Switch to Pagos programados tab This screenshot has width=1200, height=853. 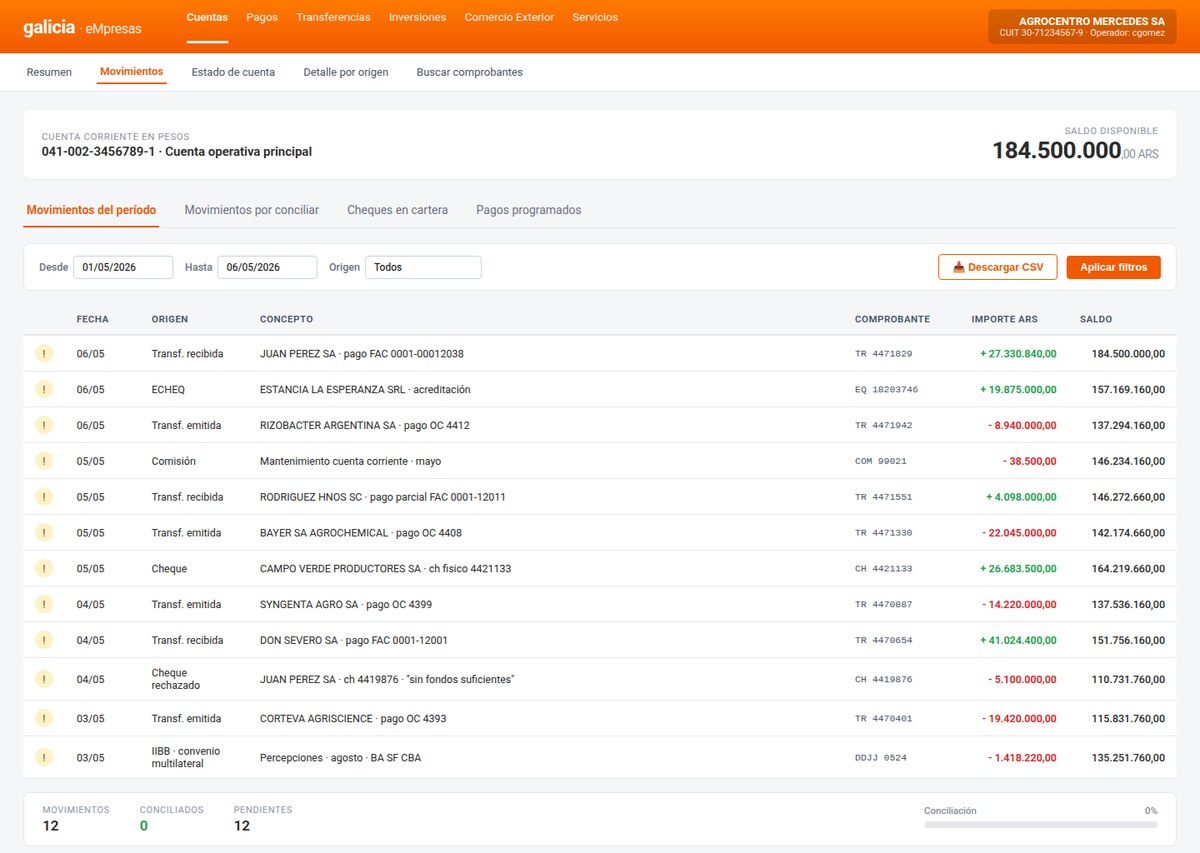[x=528, y=210]
